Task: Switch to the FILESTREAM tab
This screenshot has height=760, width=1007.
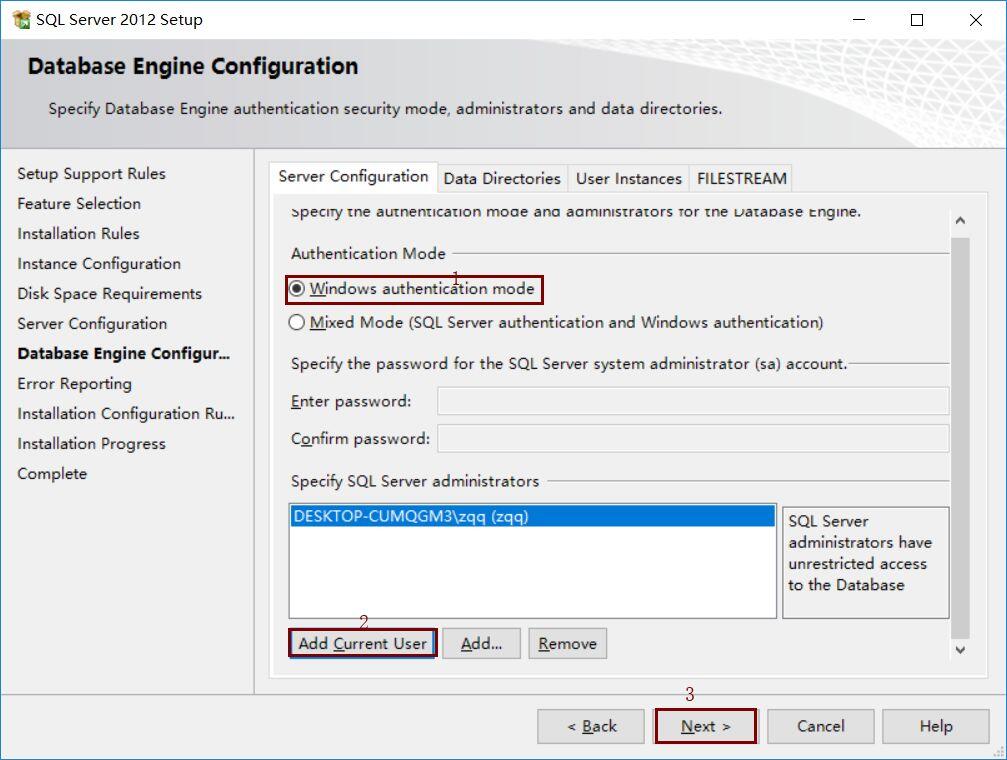Action: coord(741,178)
